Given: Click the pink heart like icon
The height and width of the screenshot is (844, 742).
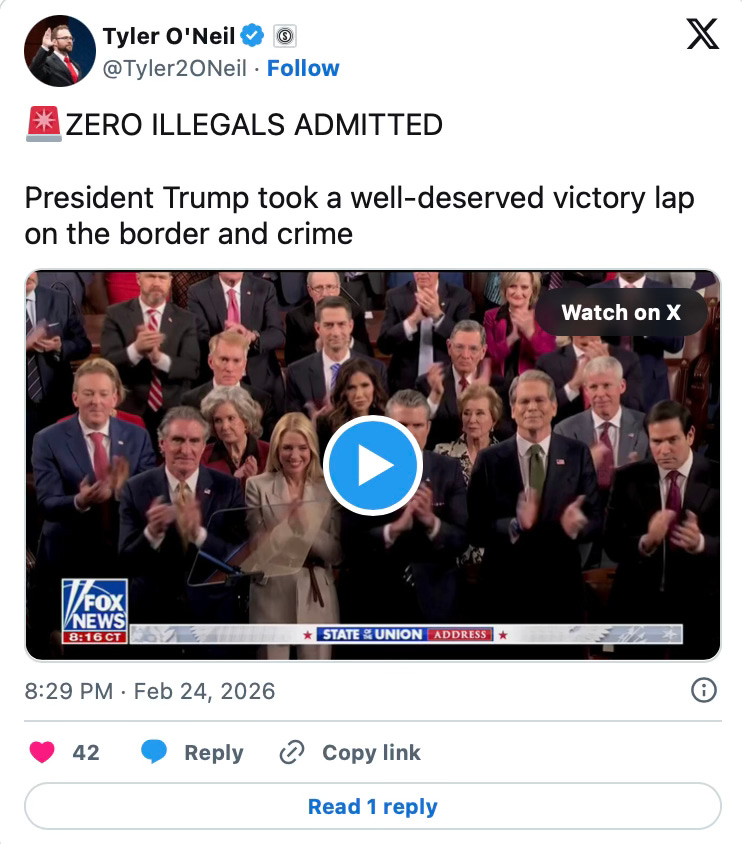Looking at the screenshot, I should coord(42,752).
